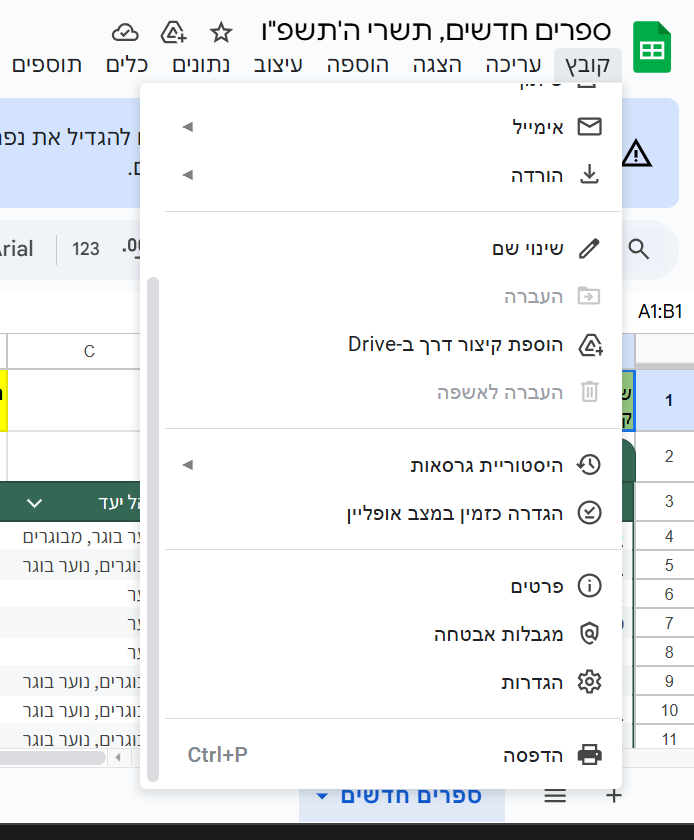Viewport: 694px width, 840px height.
Task: Click the 123 number format icon
Action: [86, 249]
